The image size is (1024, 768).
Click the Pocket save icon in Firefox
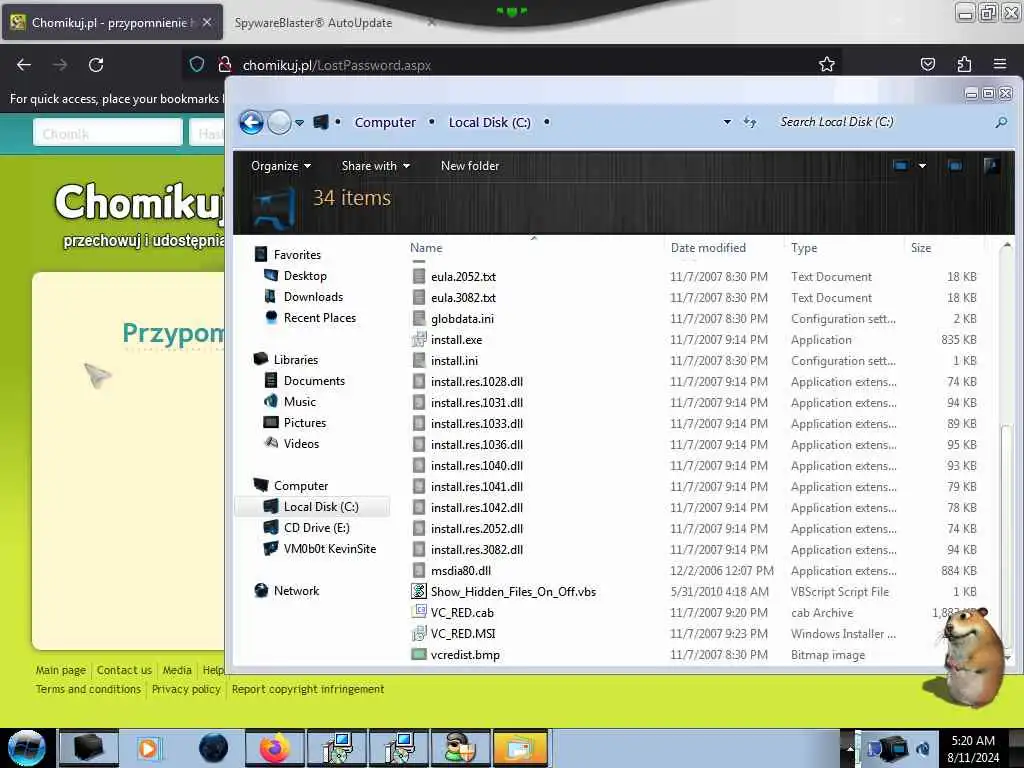tap(927, 64)
